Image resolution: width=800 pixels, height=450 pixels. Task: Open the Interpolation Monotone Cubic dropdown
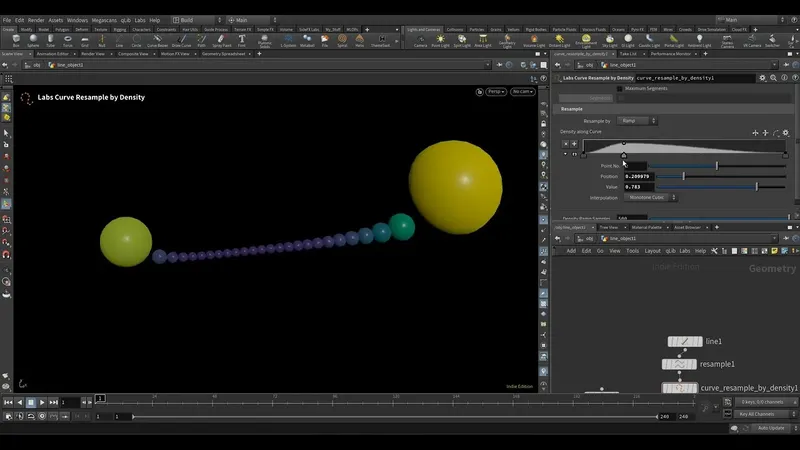click(x=651, y=197)
